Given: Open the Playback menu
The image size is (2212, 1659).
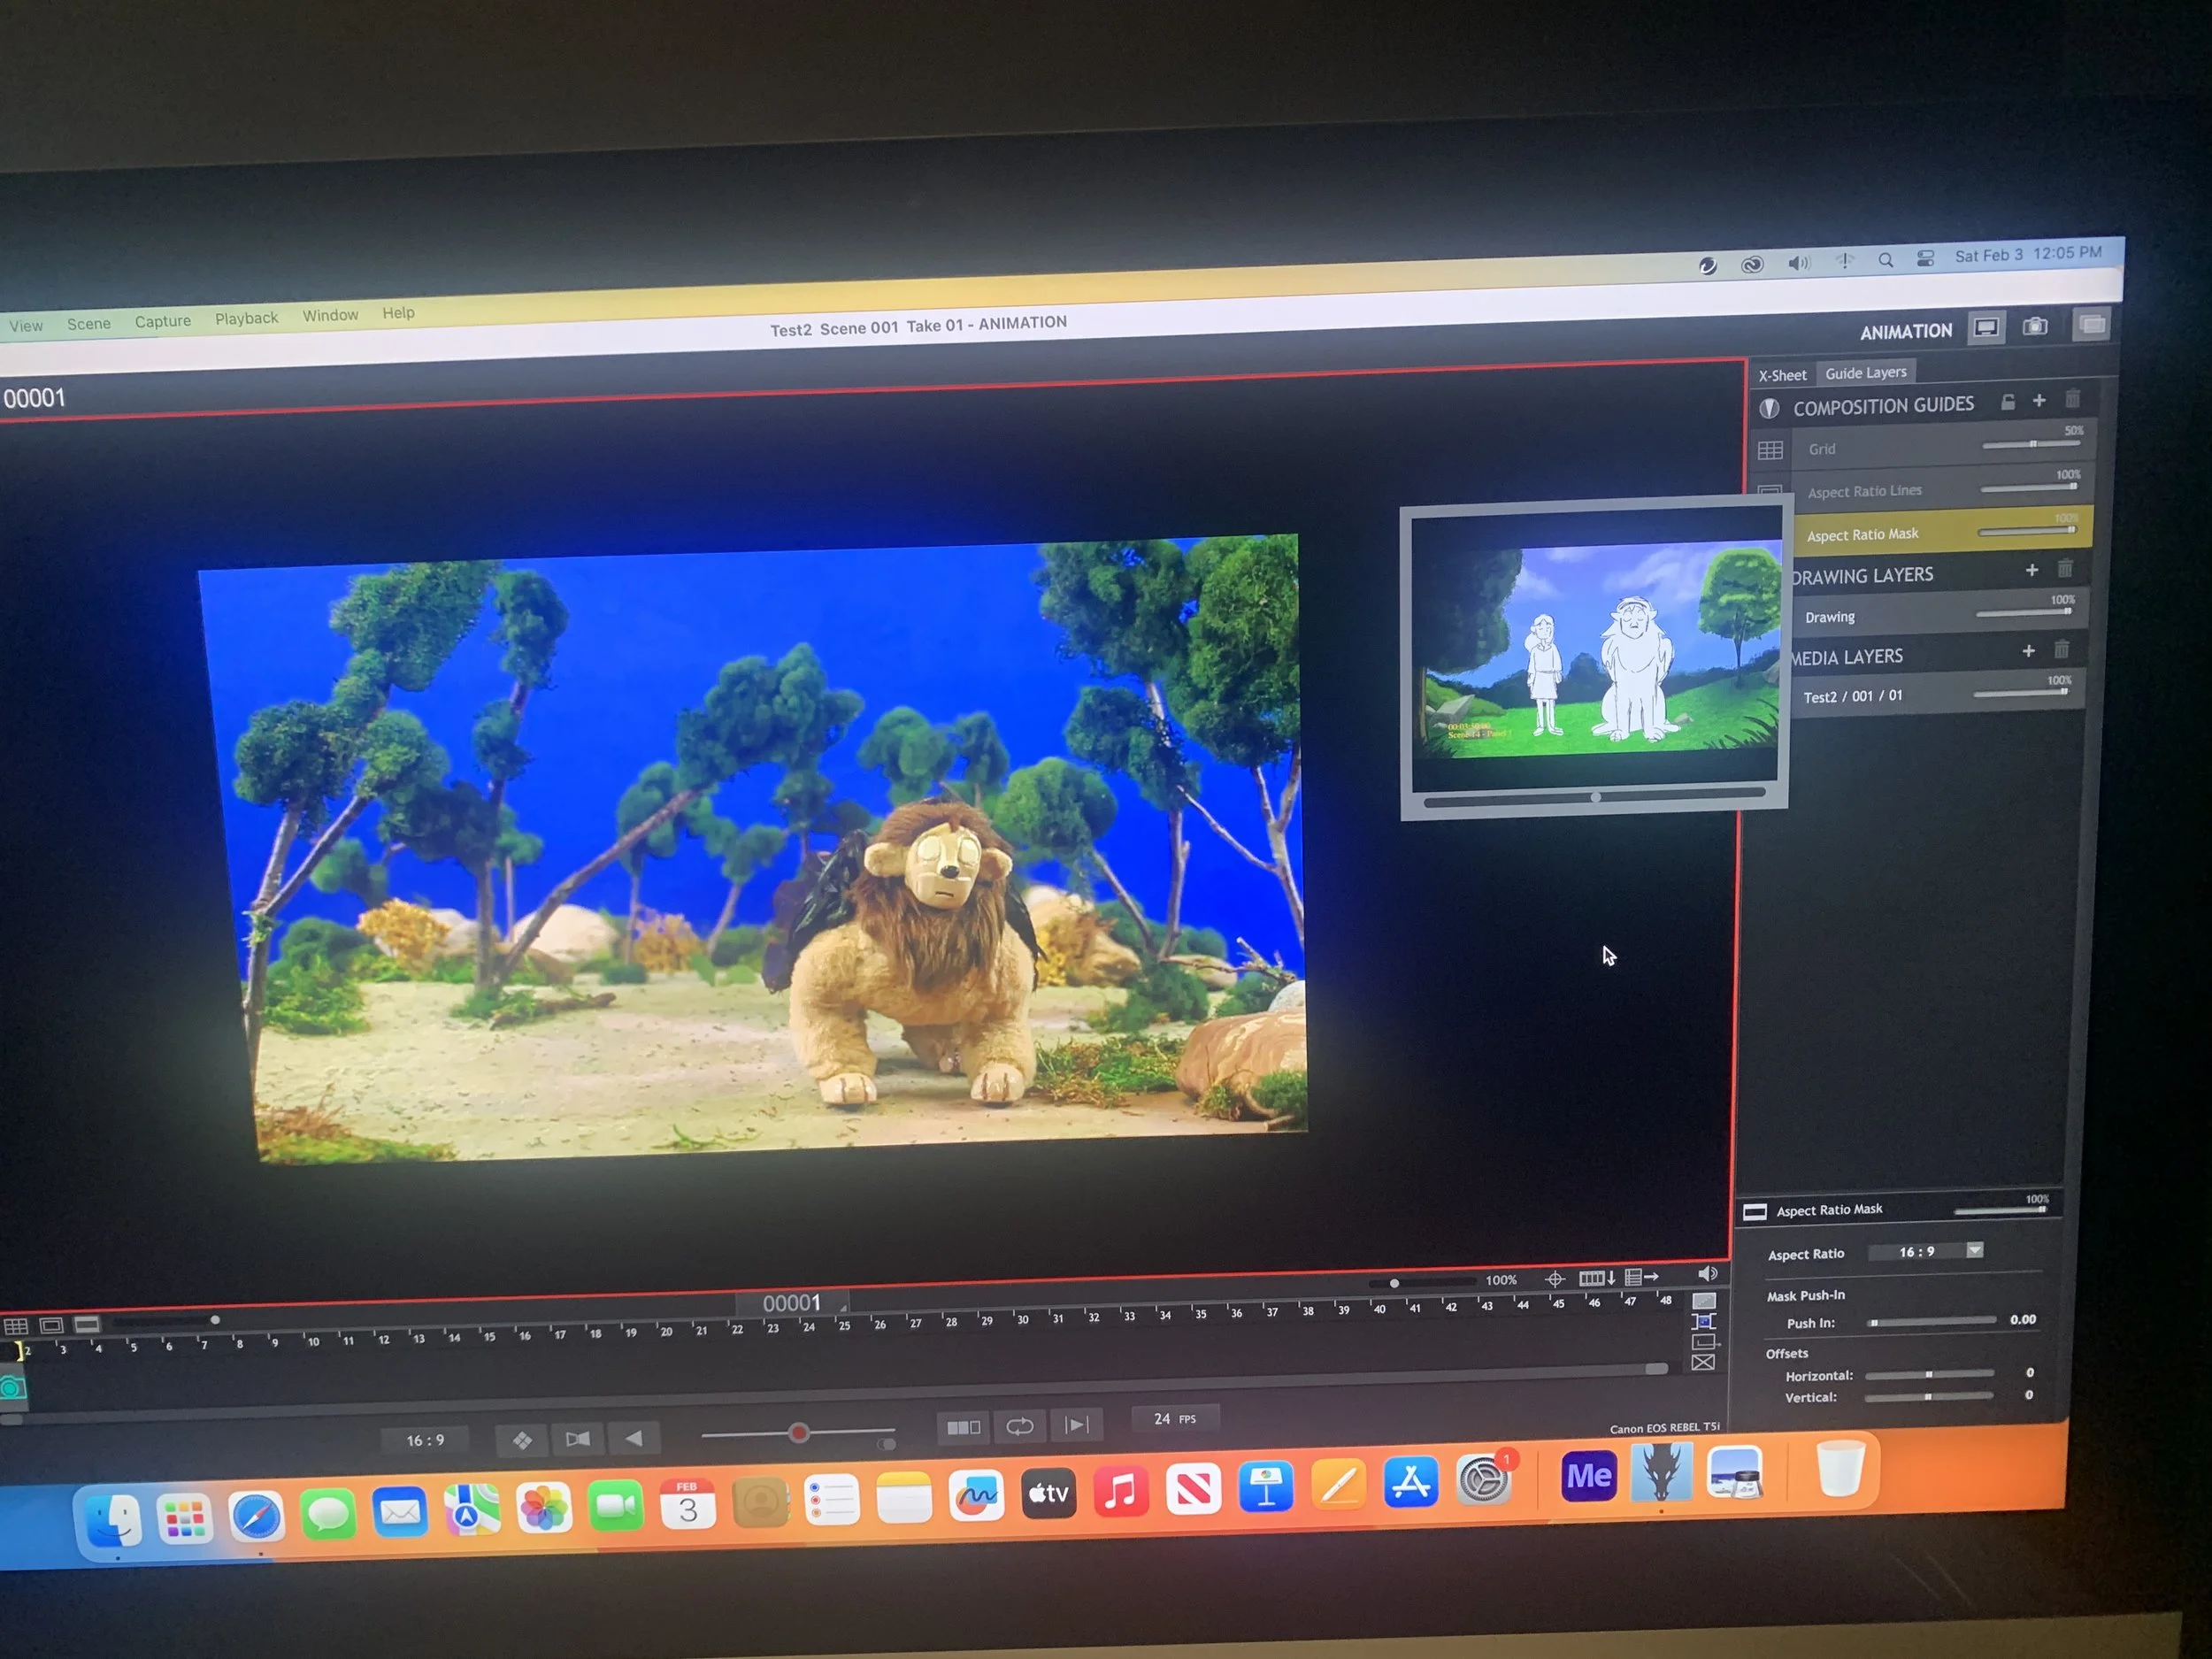Looking at the screenshot, I should 247,318.
